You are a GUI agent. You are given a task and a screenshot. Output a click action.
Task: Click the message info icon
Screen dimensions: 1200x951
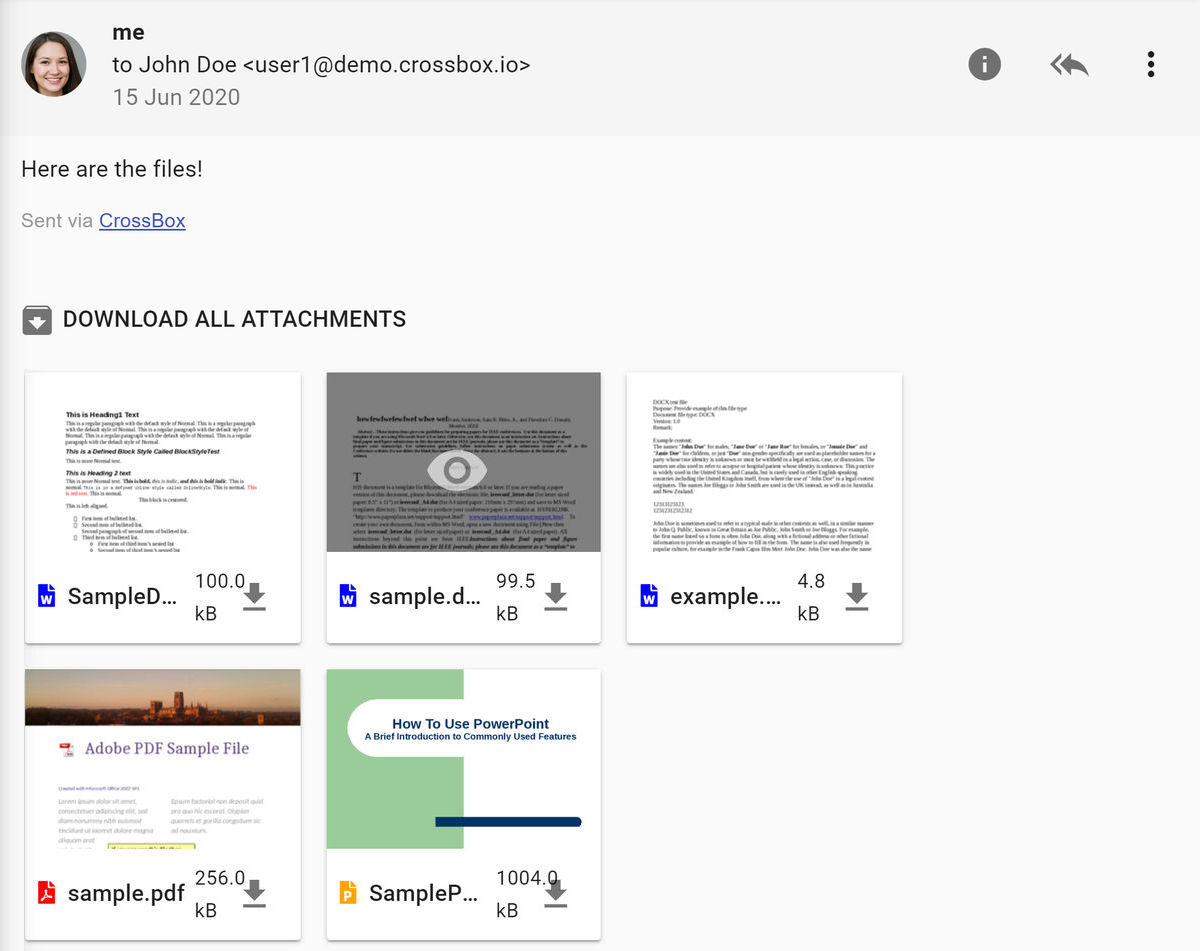click(984, 65)
